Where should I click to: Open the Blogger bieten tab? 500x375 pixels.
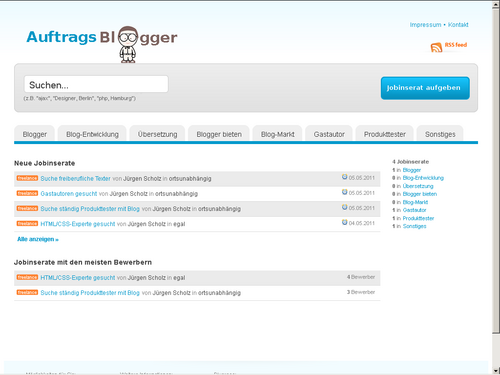point(219,134)
